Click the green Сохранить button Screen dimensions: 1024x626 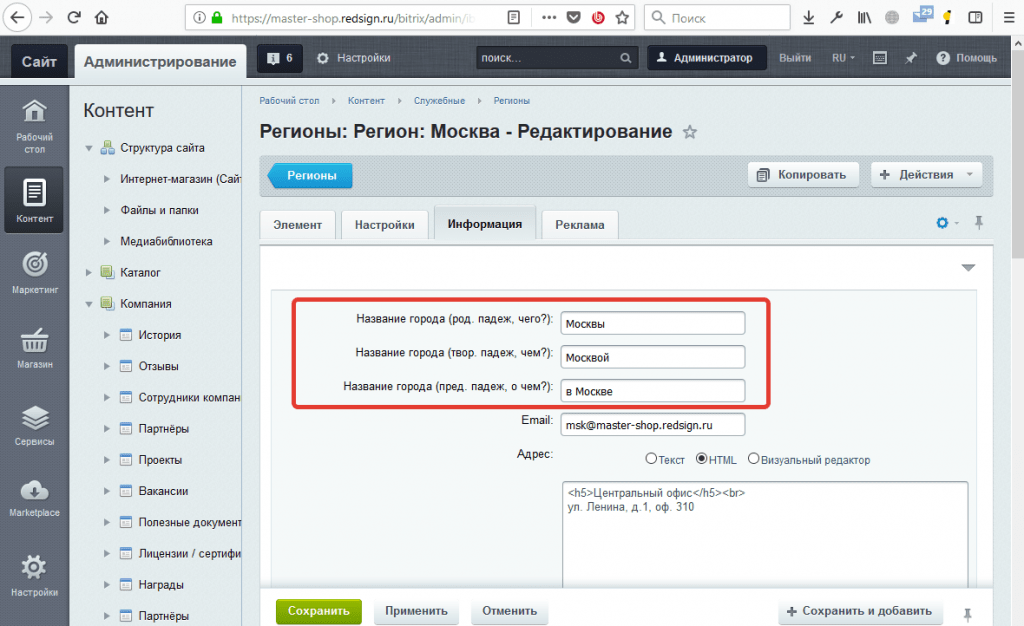318,611
